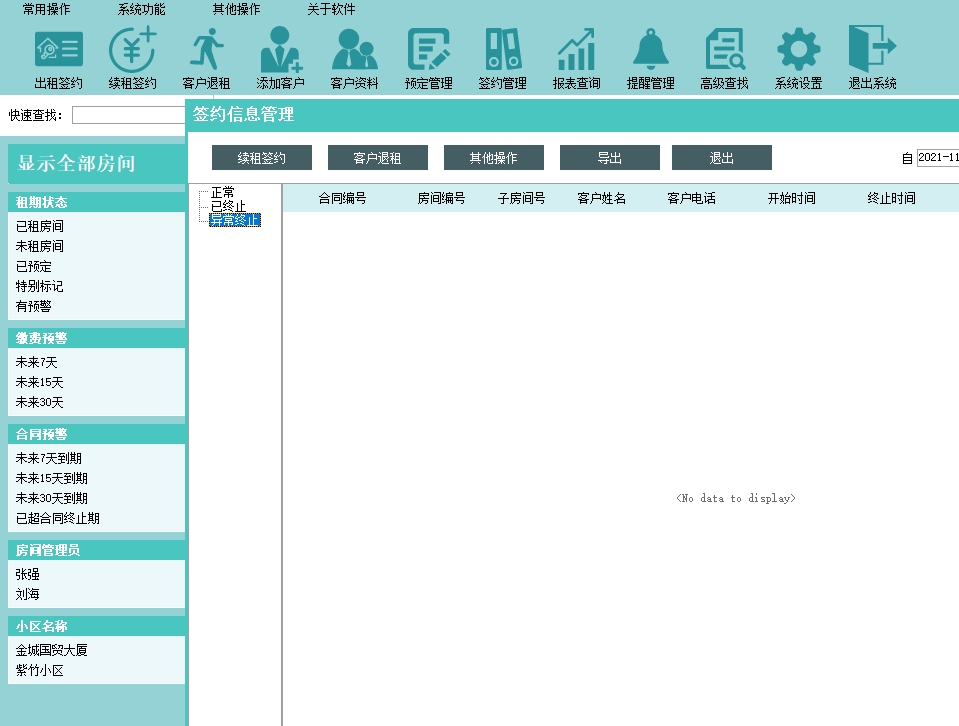Open the 出租签约 rental signing icon
This screenshot has height=726, width=959.
58,50
